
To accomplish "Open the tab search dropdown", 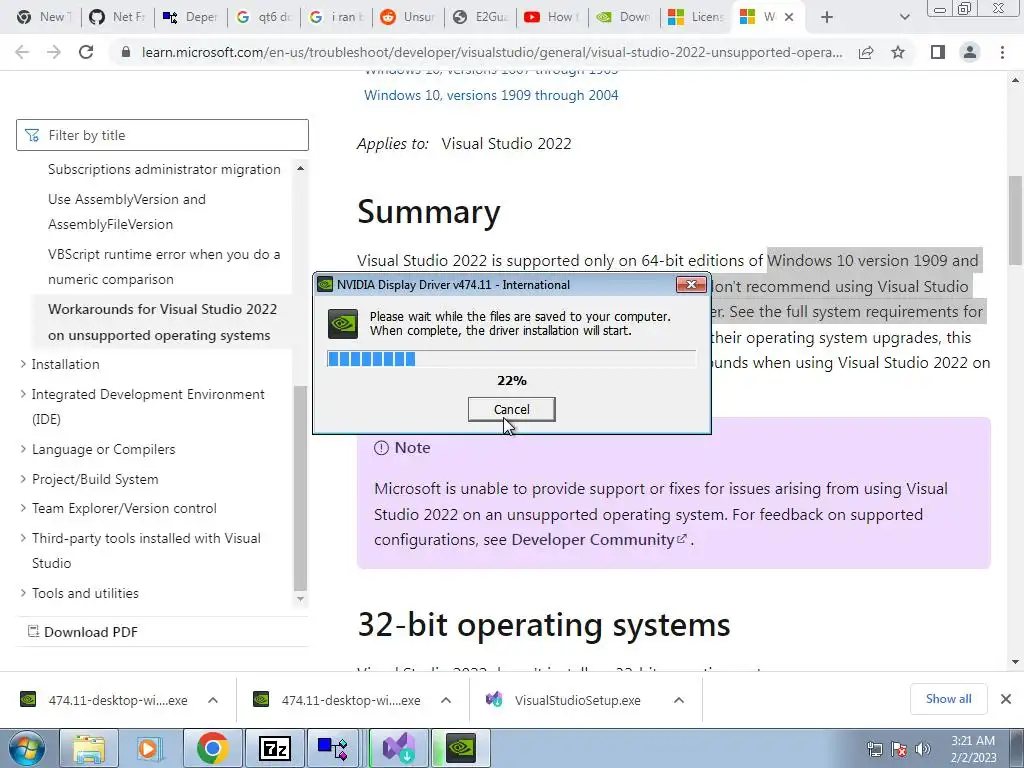I will tap(904, 17).
